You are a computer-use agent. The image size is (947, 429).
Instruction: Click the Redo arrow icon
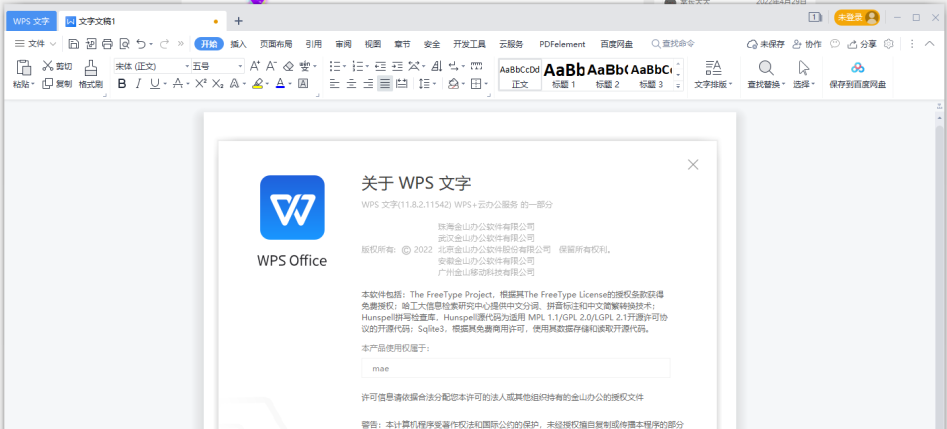pyautogui.click(x=164, y=44)
